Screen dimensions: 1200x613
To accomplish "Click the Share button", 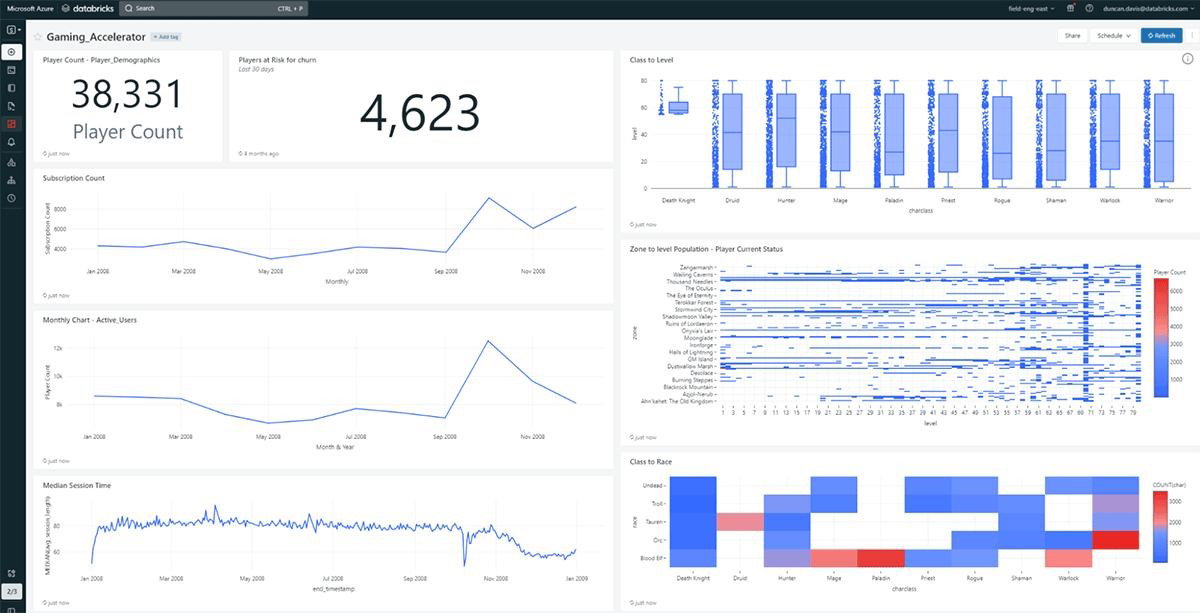I will (x=1072, y=35).
